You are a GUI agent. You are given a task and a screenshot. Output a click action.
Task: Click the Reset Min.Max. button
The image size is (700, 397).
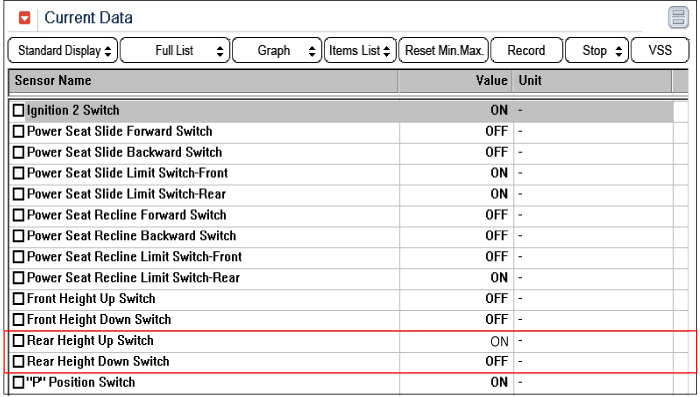point(444,50)
